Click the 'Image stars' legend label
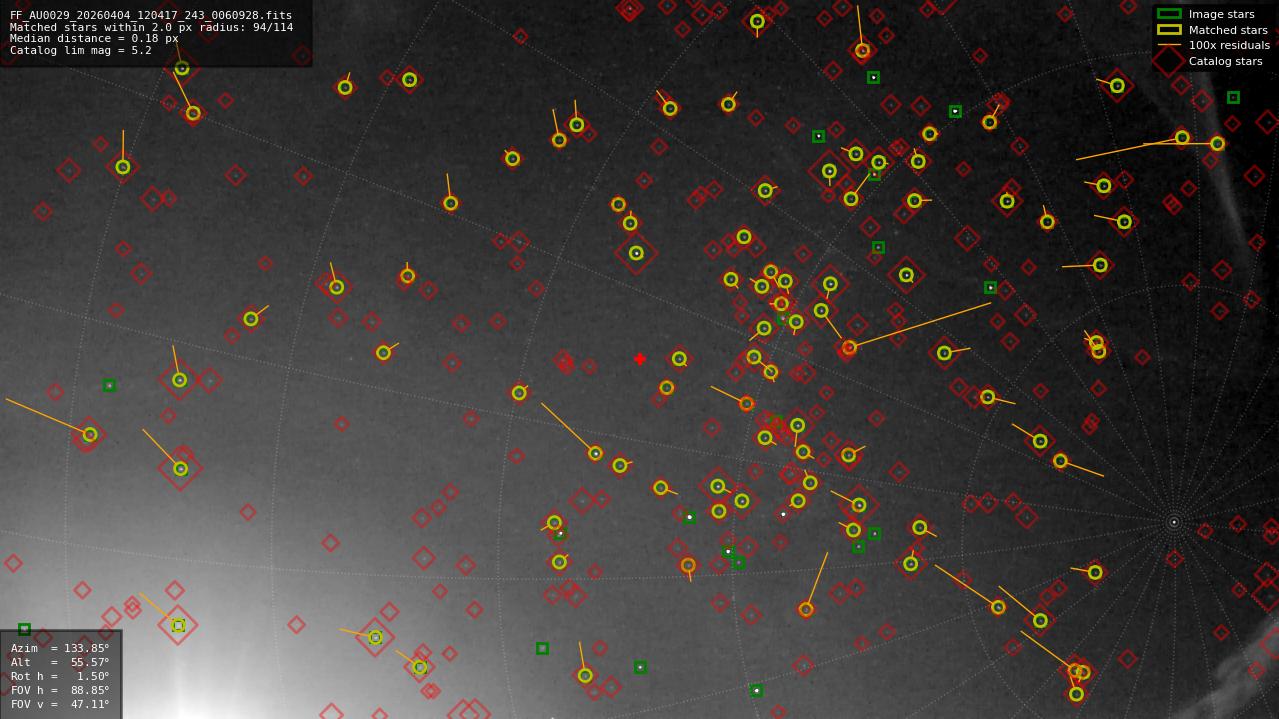This screenshot has width=1279, height=719. [1221, 14]
